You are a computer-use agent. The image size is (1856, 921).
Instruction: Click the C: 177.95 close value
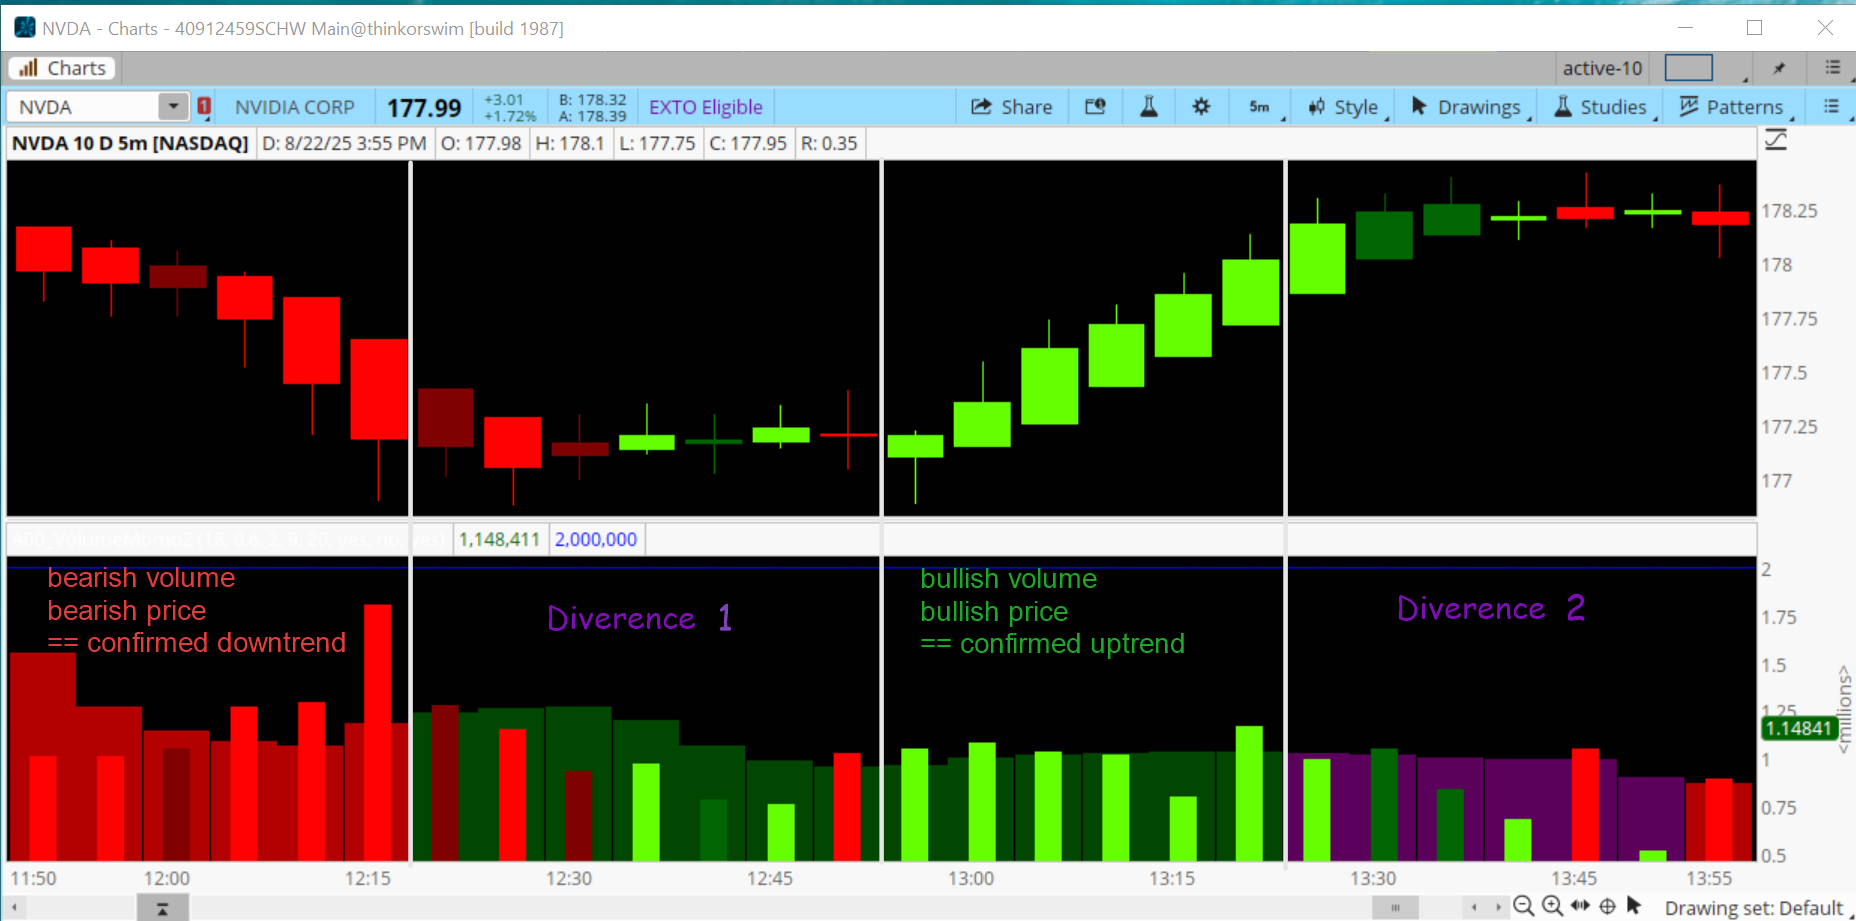coord(748,143)
